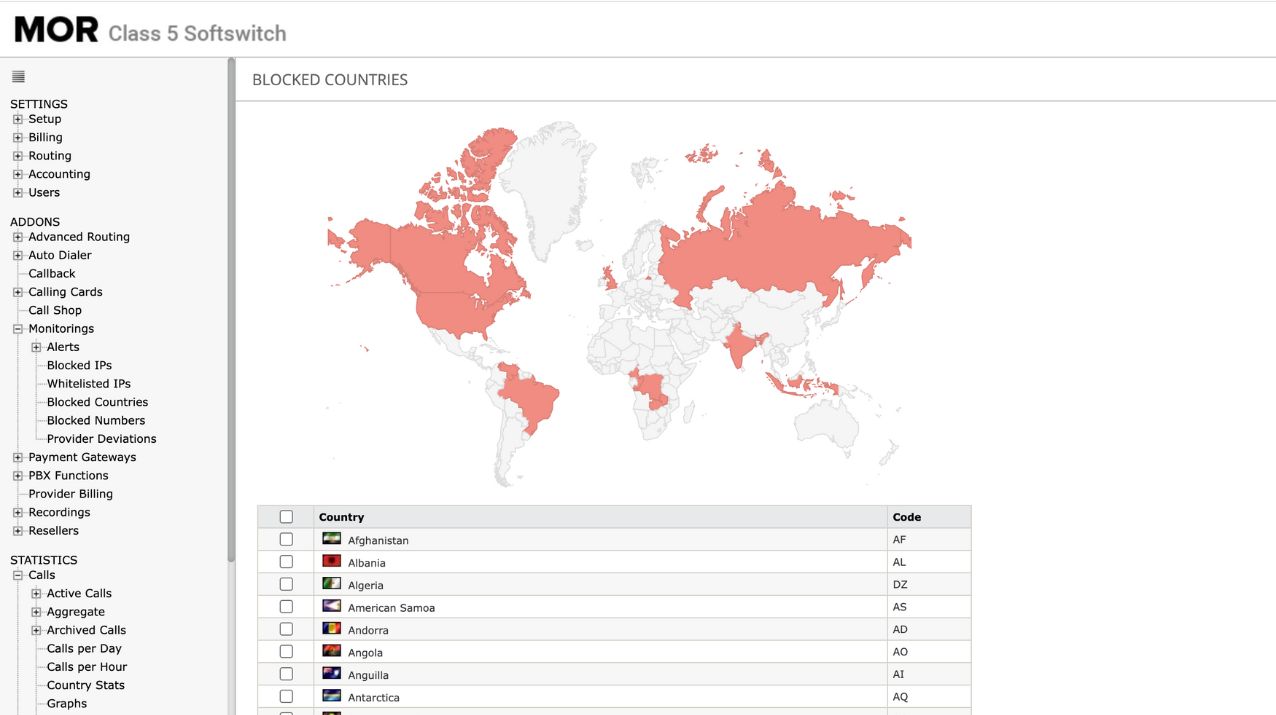
Task: Click the American Samoa flag icon
Action: coord(331,607)
